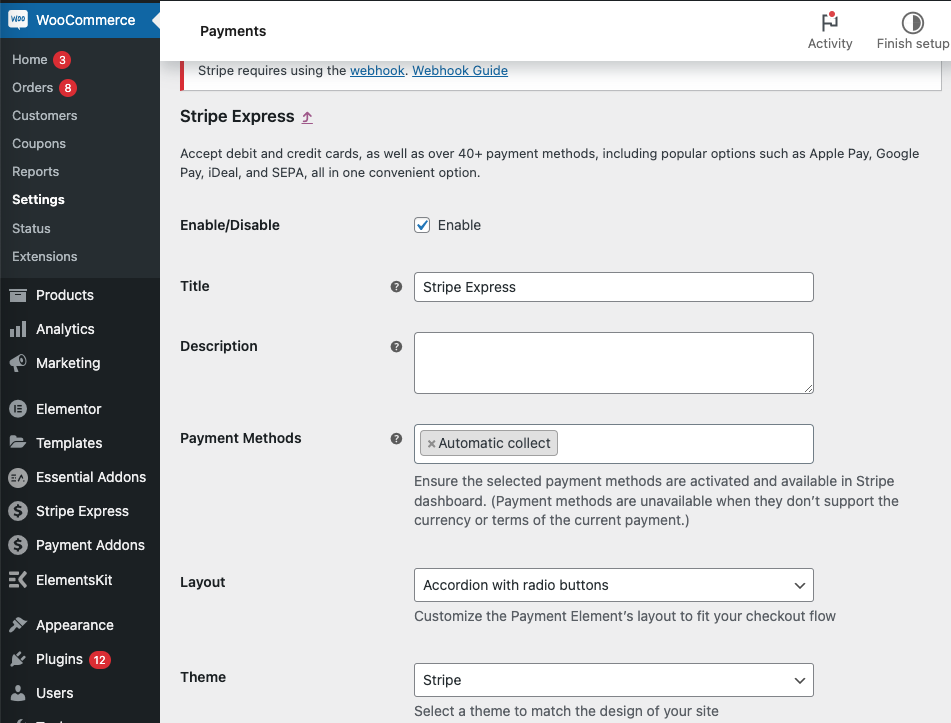Open the Templates menu label
Image resolution: width=951 pixels, height=723 pixels.
pyautogui.click(x=69, y=443)
